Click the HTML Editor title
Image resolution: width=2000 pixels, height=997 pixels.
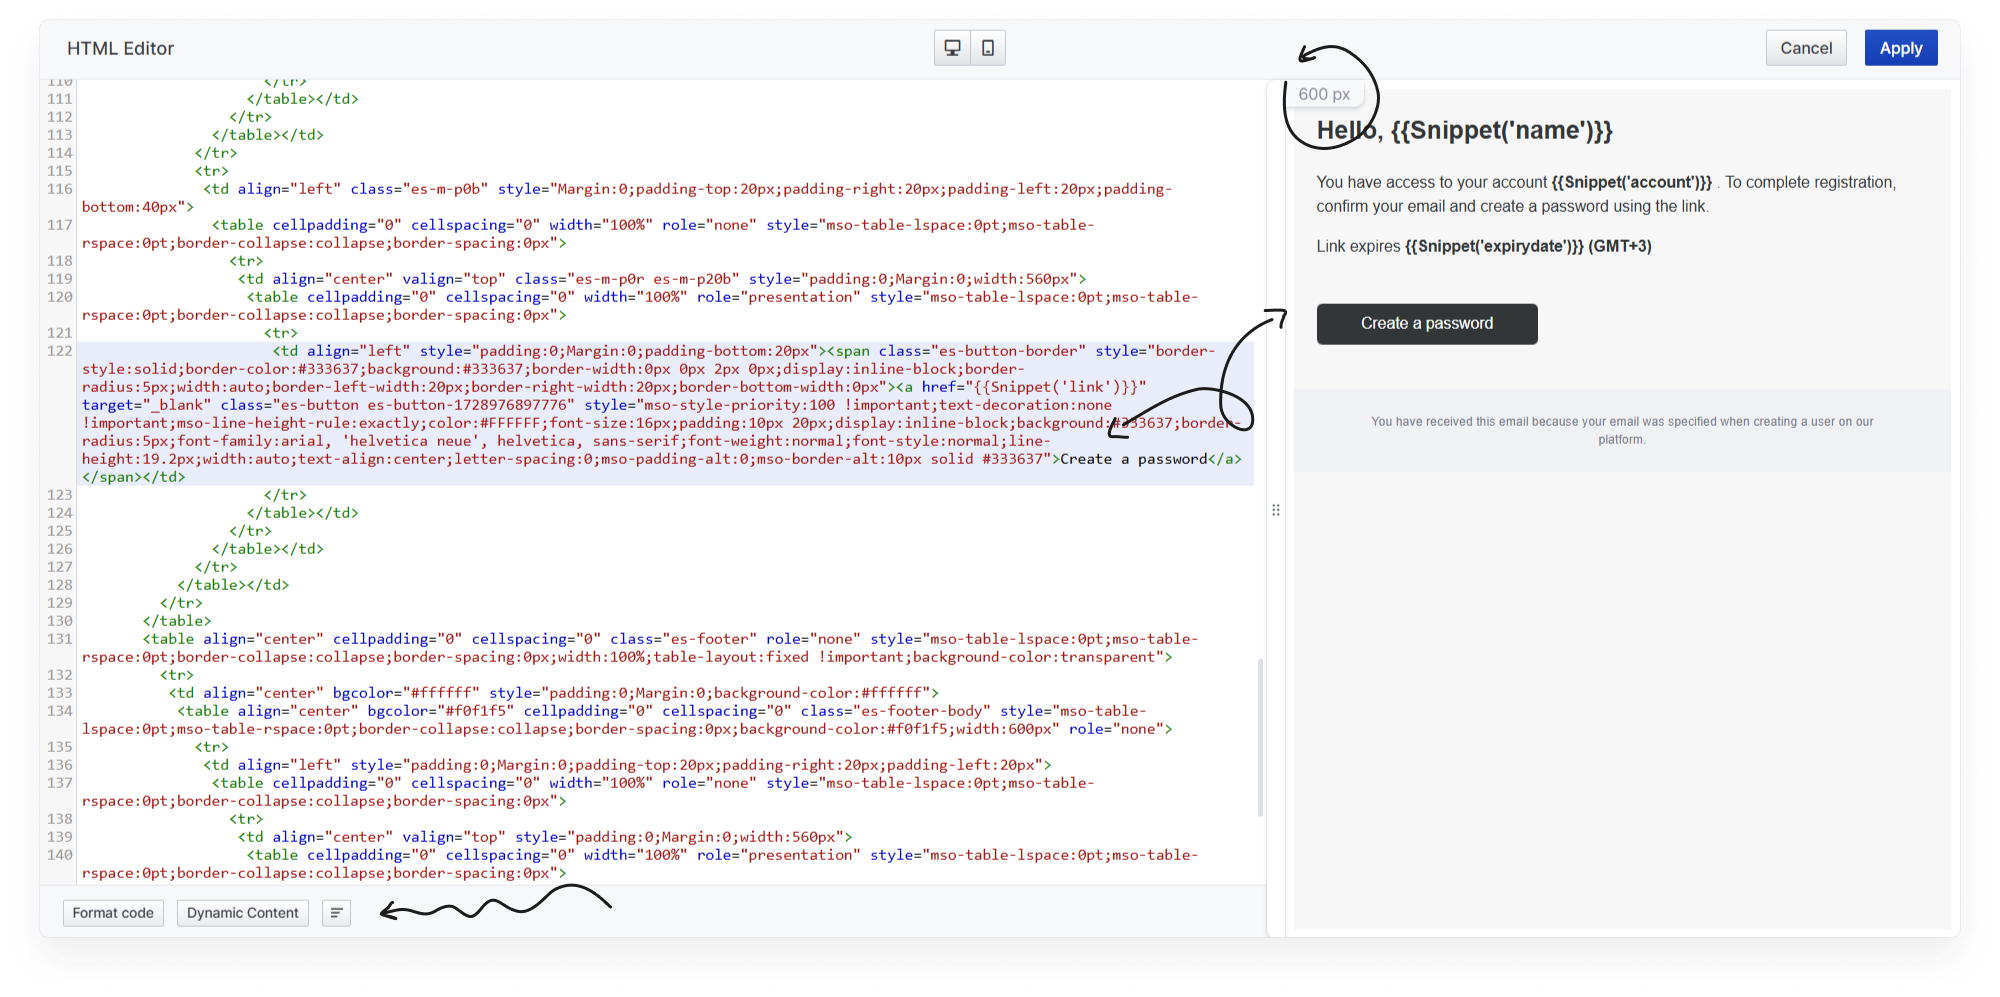120,48
